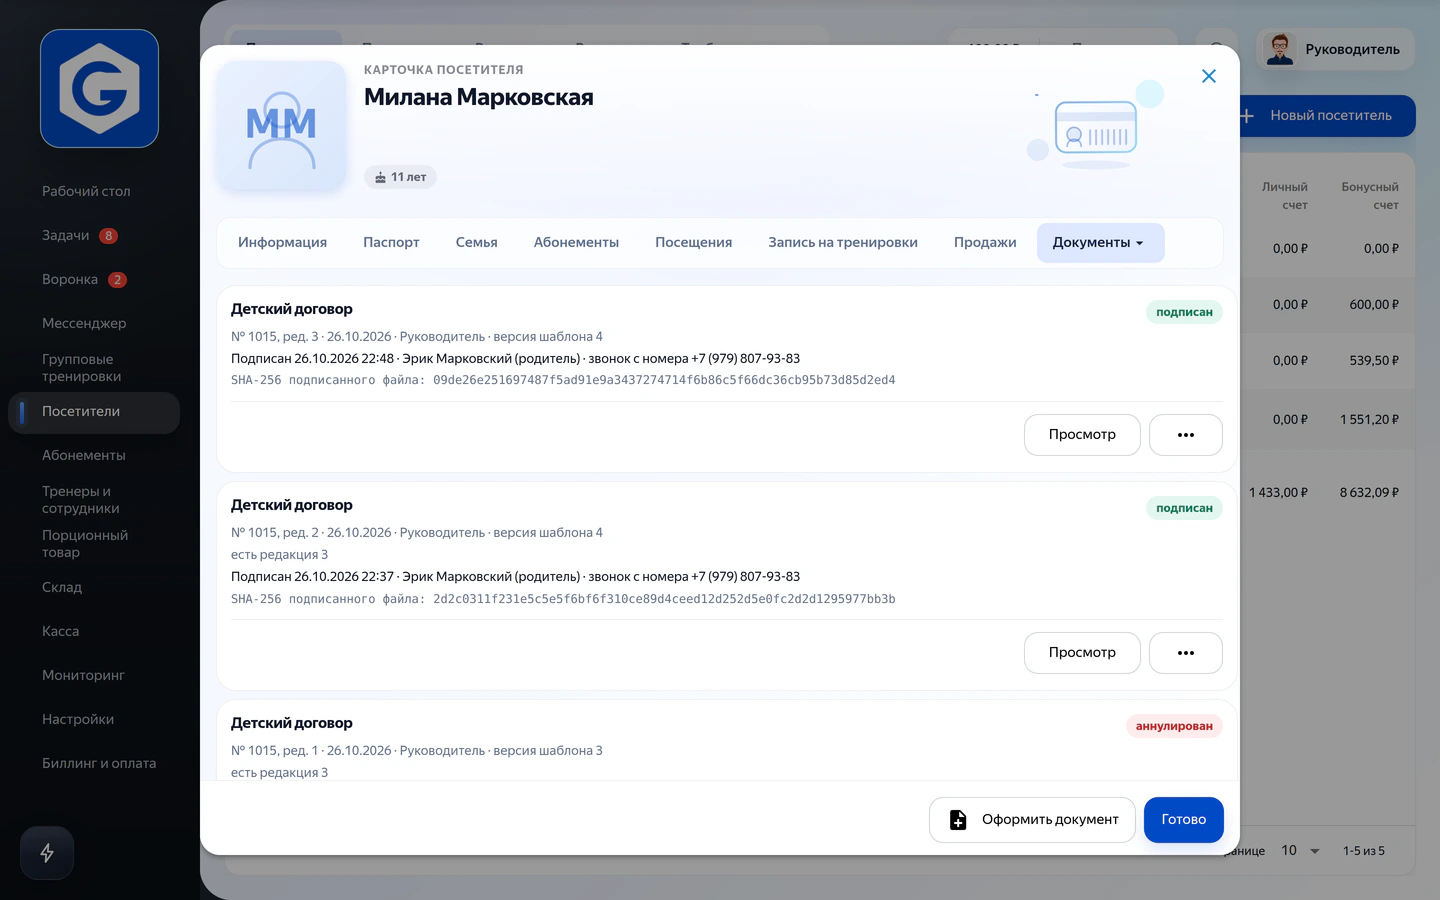Viewport: 1440px width, 900px height.
Task: Go to the Абонементы tab
Action: pyautogui.click(x=576, y=243)
